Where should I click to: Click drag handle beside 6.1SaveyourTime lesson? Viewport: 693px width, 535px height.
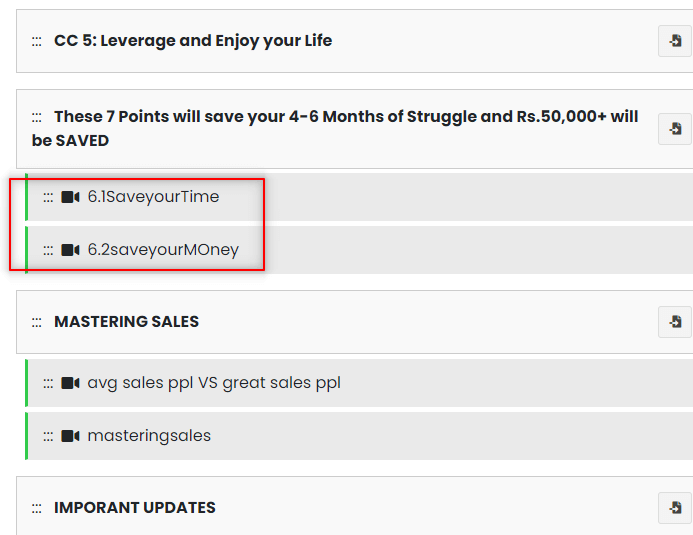[48, 197]
